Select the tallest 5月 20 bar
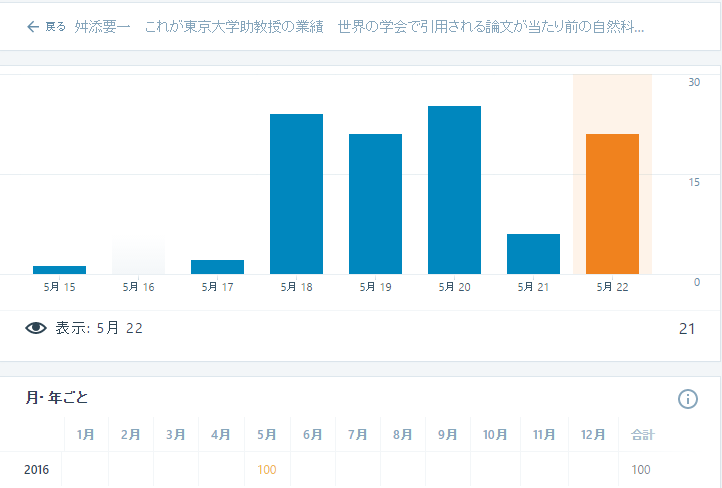Image resolution: width=722 pixels, height=488 pixels. click(x=454, y=190)
